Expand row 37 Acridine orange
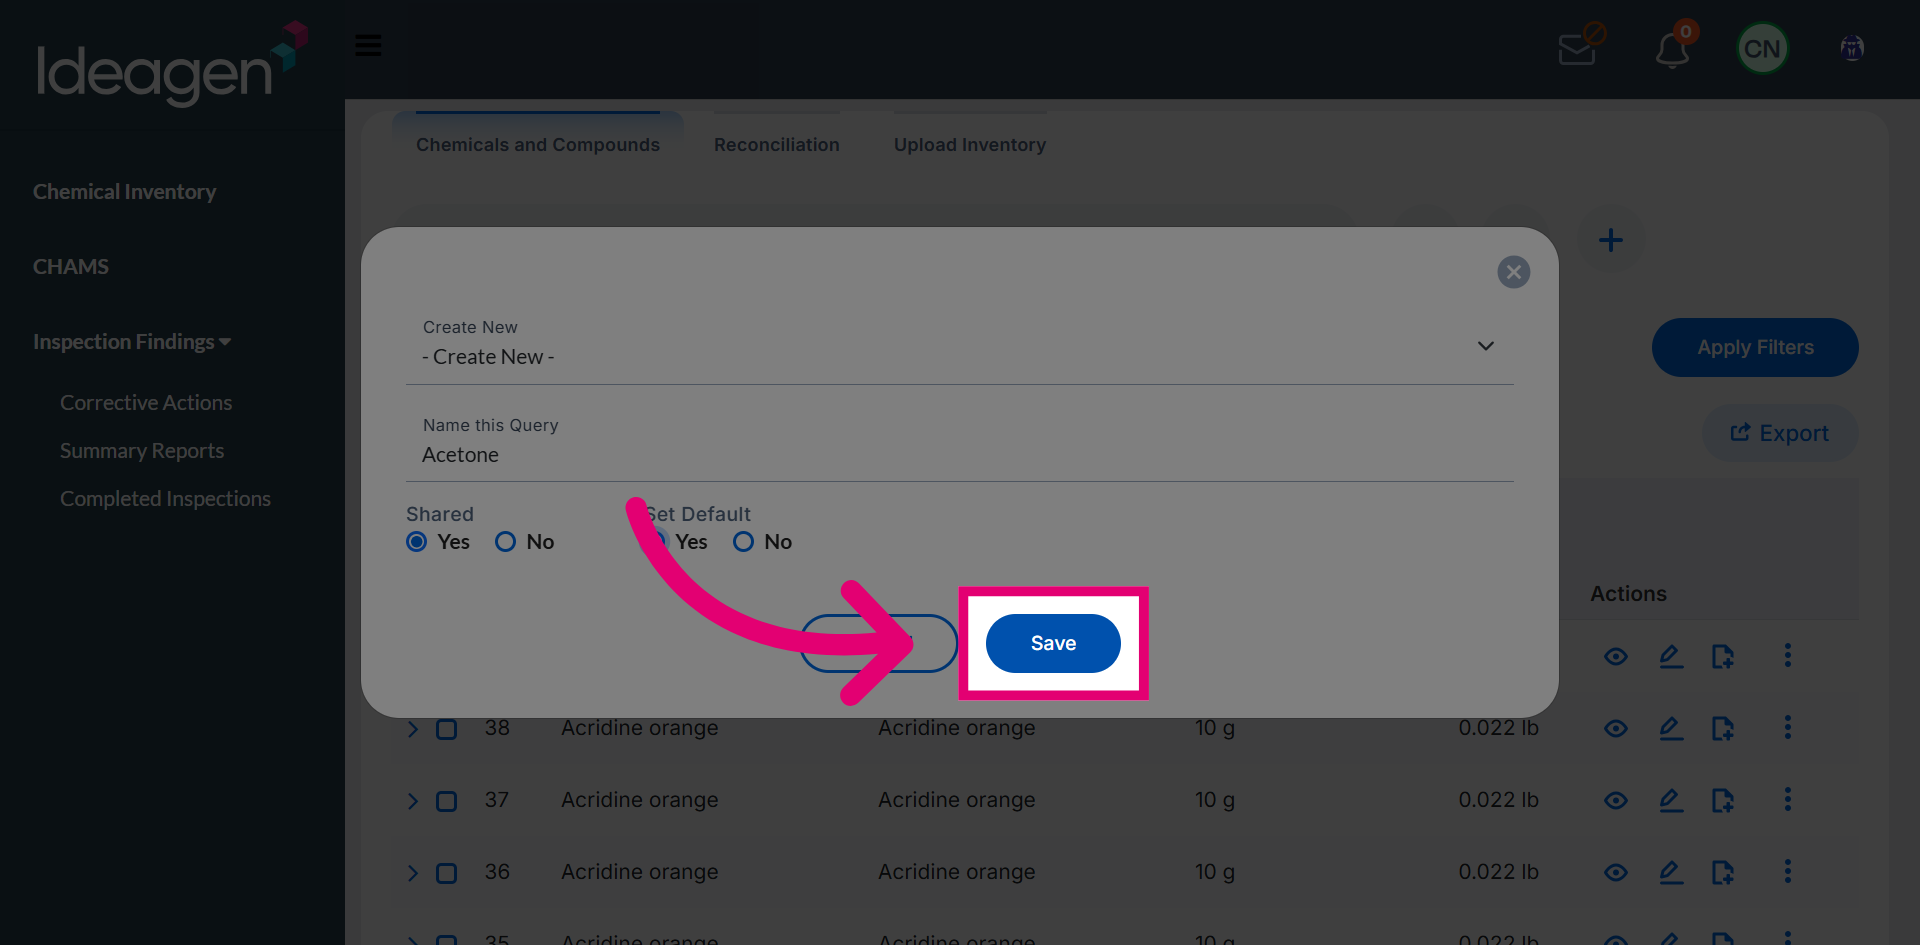Viewport: 1920px width, 945px height. (413, 801)
